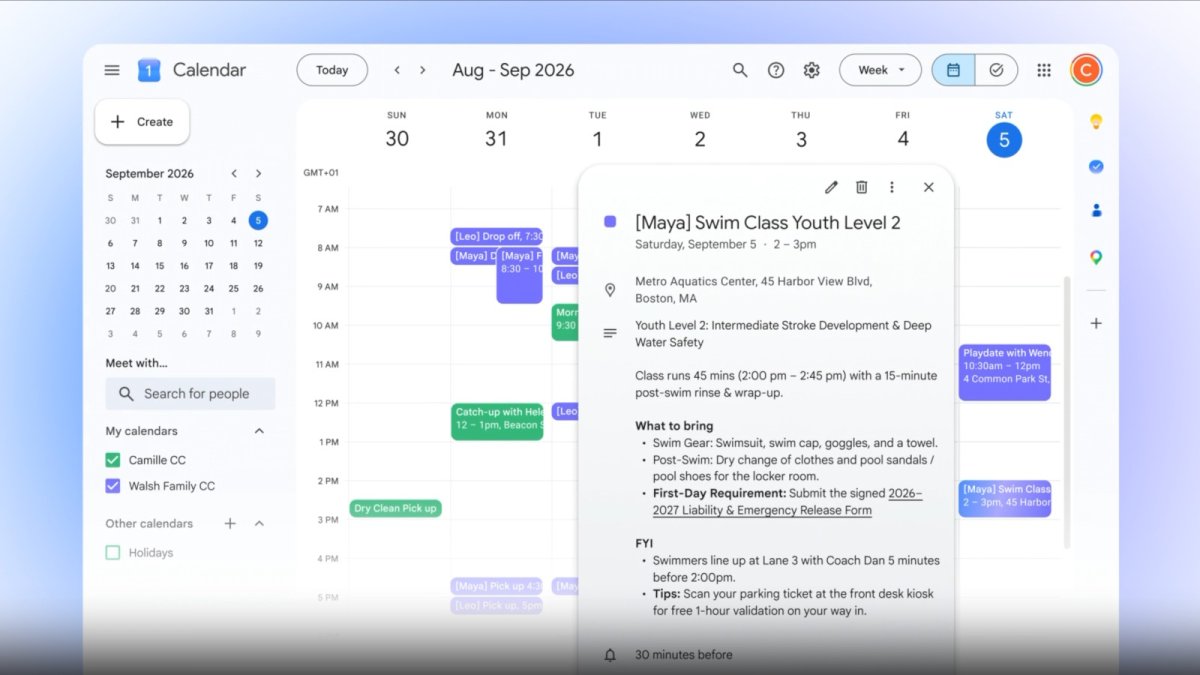Screen dimensions: 1200x675
Task: Collapse the My calendars section
Action: point(259,431)
